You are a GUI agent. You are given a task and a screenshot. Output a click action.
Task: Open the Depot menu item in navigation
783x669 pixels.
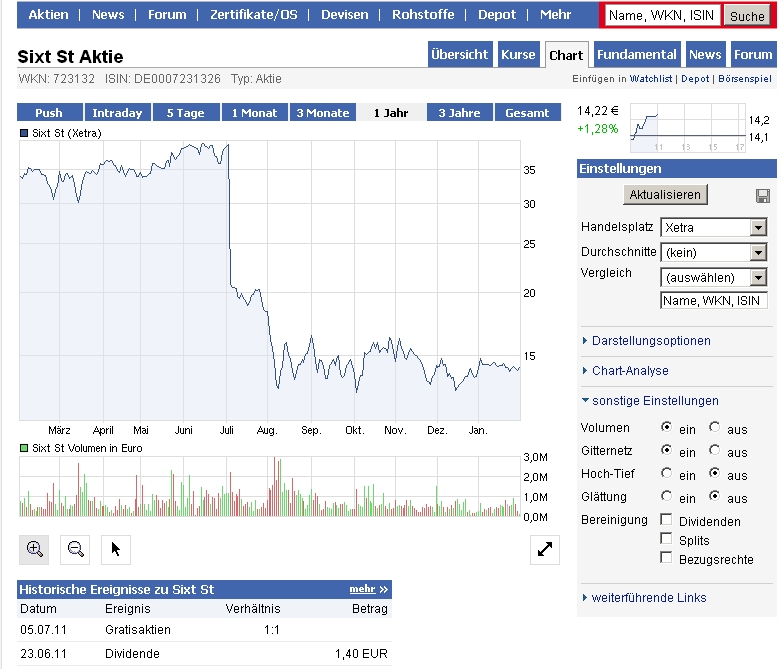(497, 14)
